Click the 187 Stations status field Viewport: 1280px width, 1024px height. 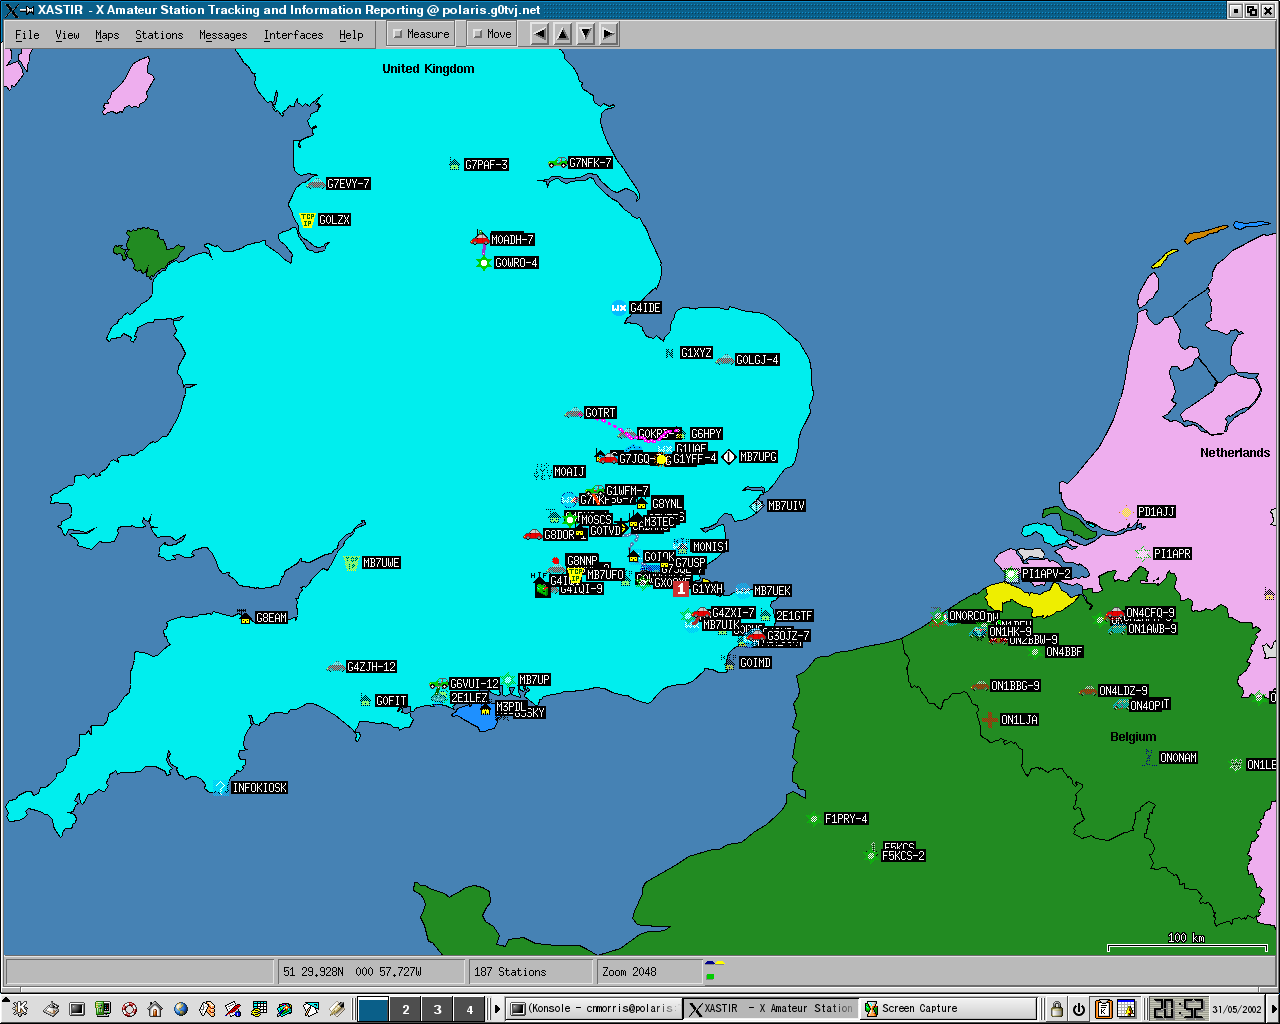(531, 971)
